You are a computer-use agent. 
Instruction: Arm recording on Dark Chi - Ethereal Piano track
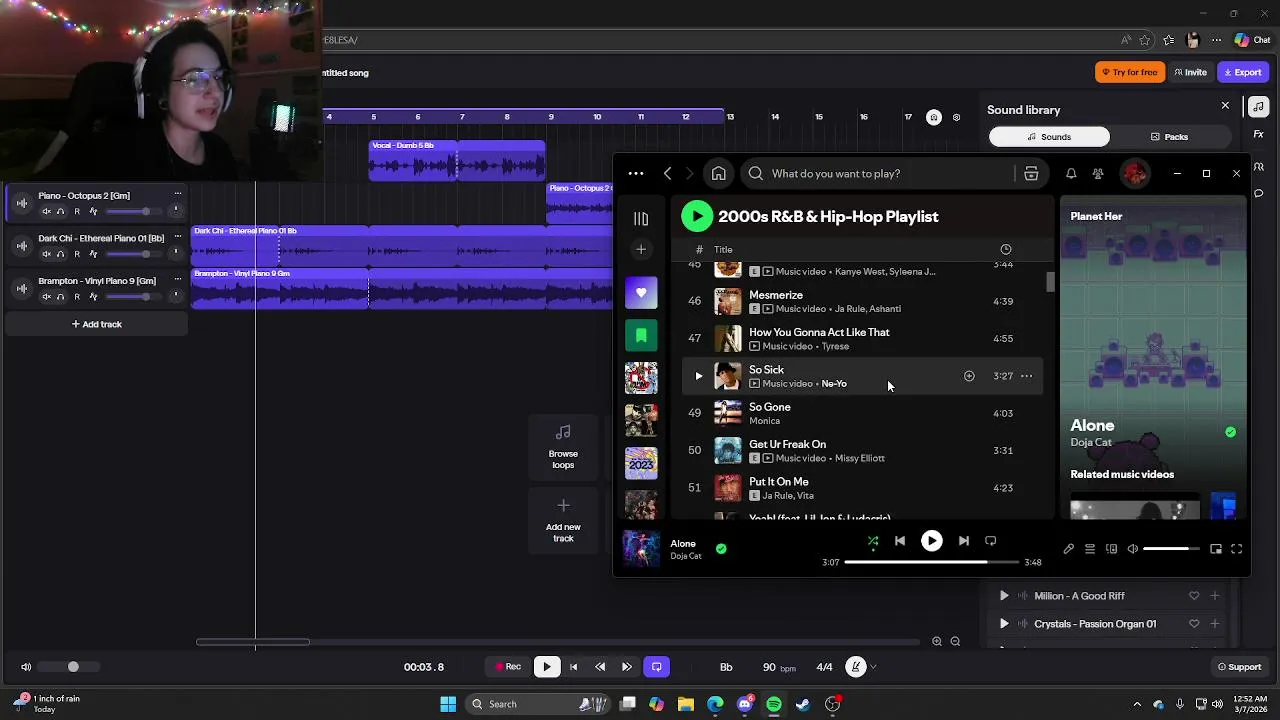[77, 254]
